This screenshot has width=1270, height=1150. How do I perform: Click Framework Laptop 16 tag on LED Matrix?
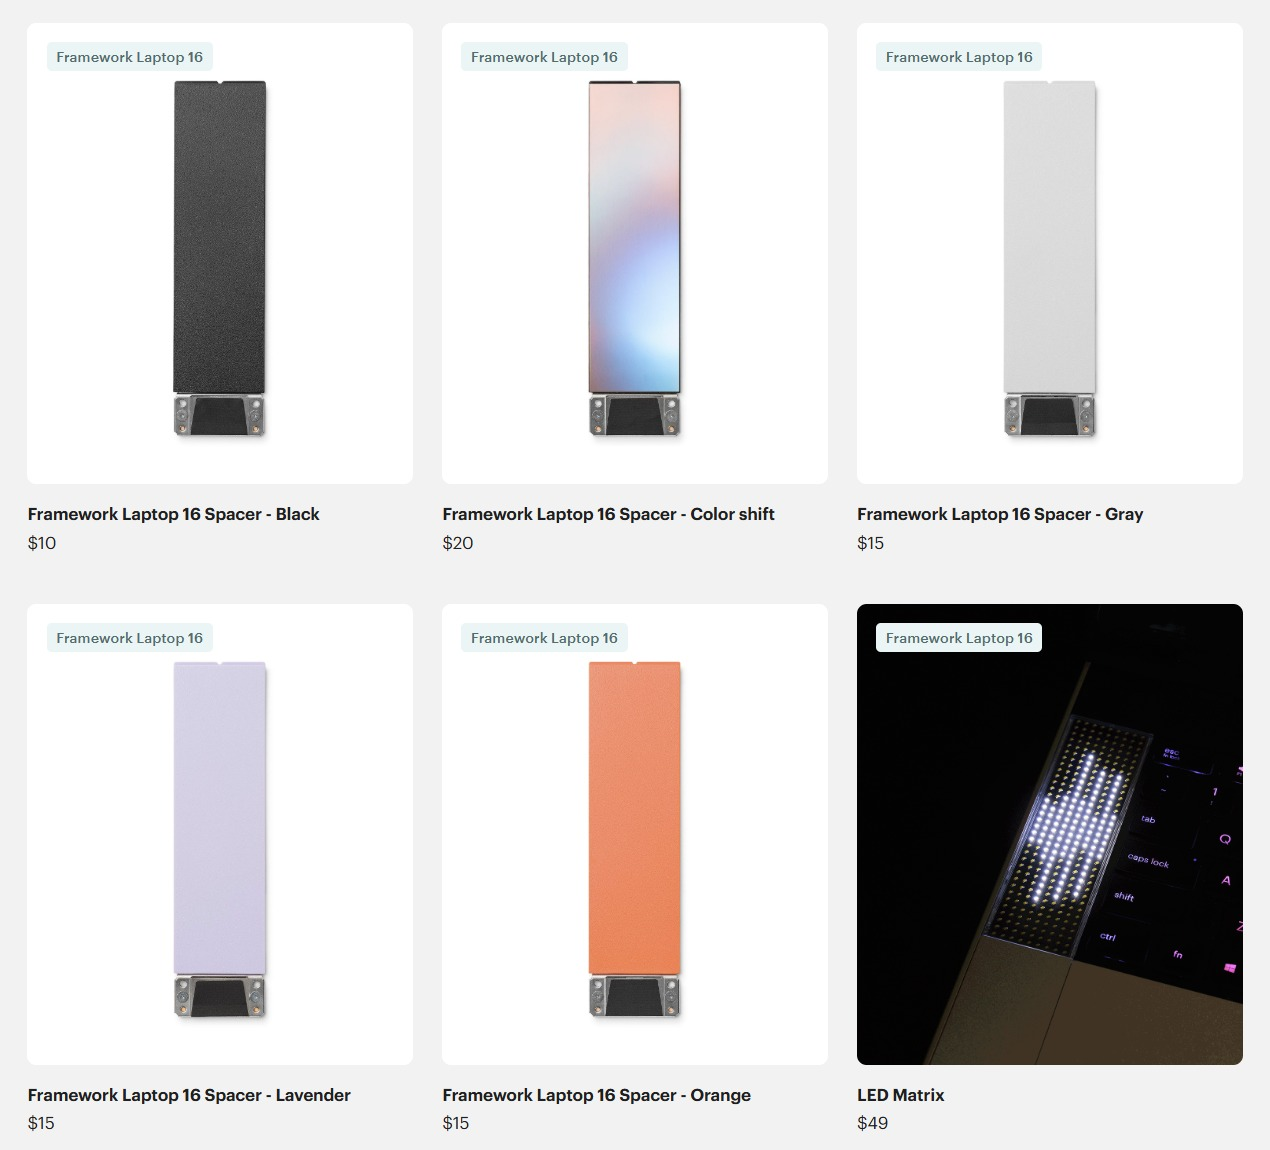[959, 638]
